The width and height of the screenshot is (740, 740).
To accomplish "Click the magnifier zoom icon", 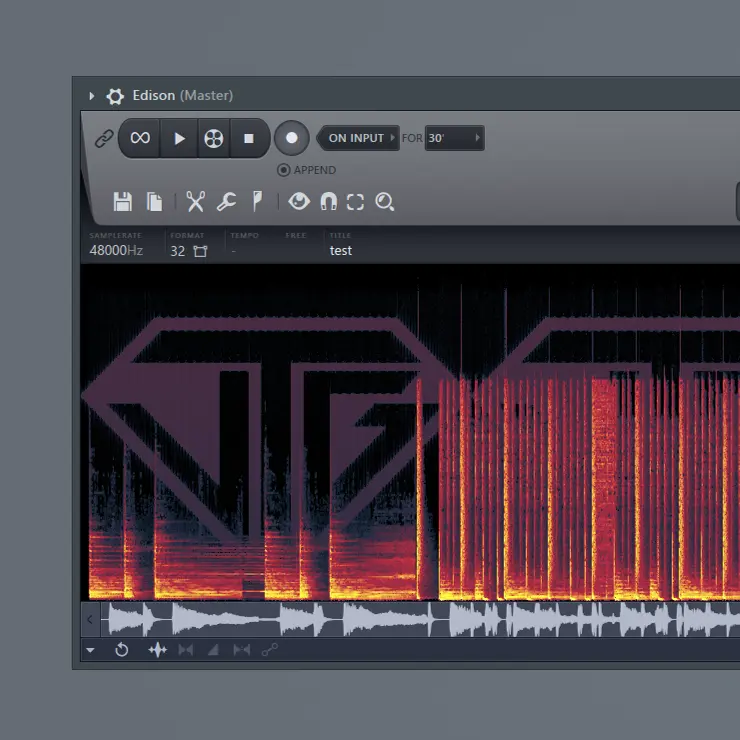I will (385, 202).
